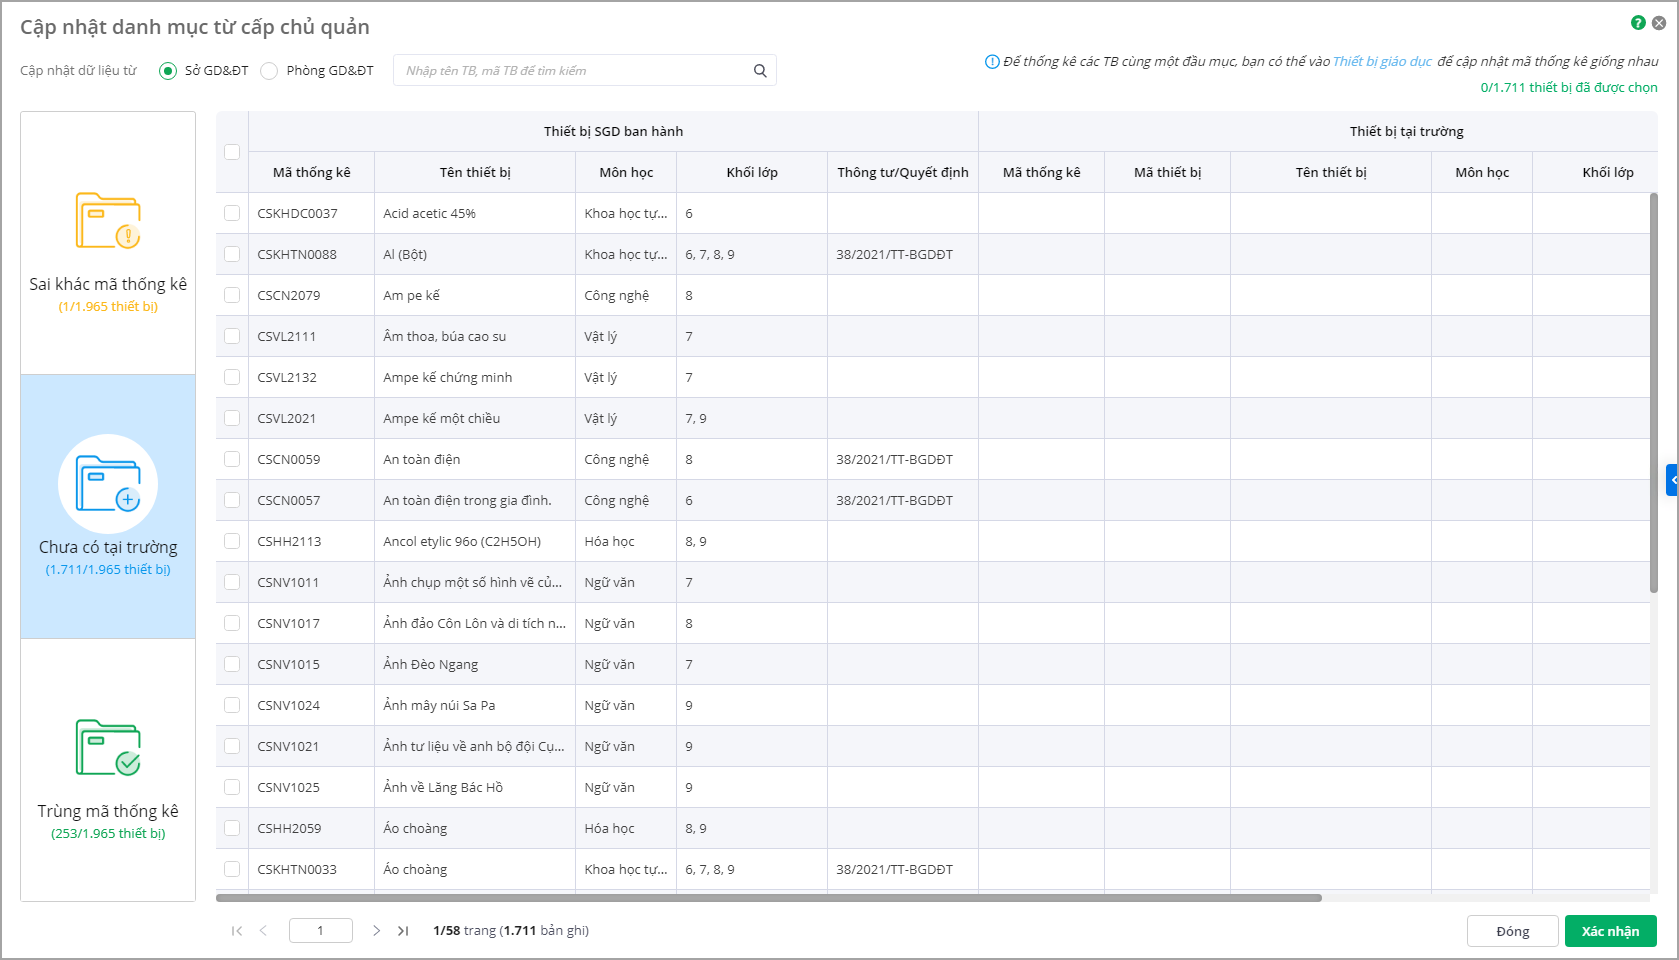
Task: Click the 'Trùng mã thống kê' folder icon
Action: (x=108, y=747)
